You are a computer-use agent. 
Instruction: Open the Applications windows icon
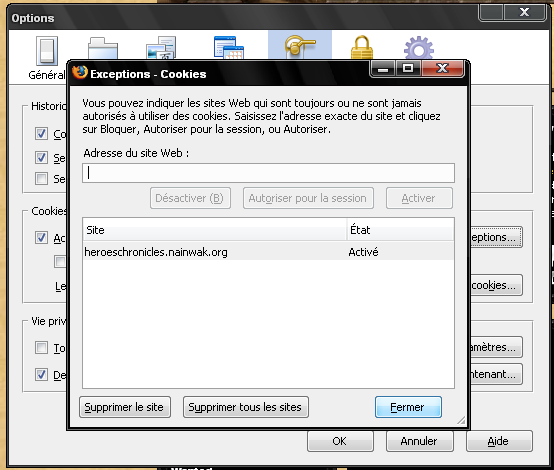(x=229, y=47)
